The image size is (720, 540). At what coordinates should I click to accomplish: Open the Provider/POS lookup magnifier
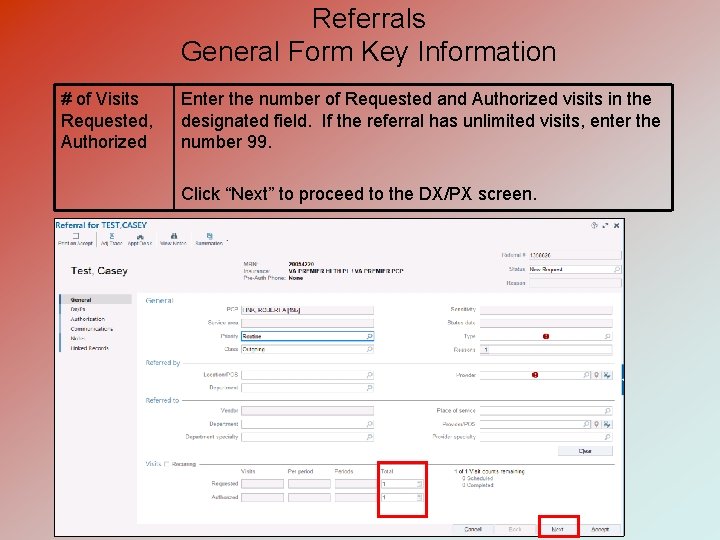[x=586, y=424]
